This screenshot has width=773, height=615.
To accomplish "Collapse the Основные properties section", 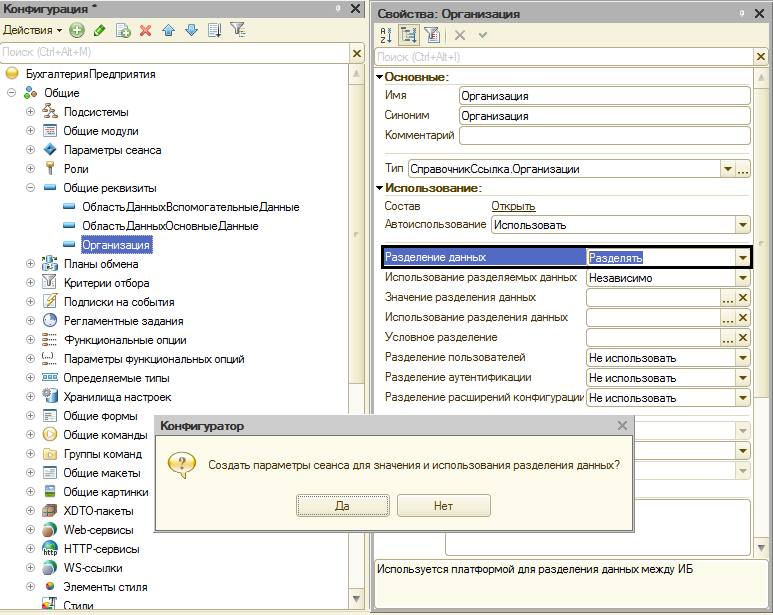I will (x=380, y=77).
